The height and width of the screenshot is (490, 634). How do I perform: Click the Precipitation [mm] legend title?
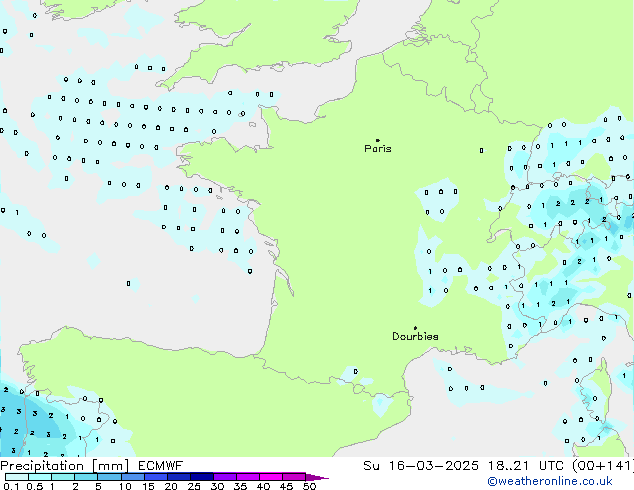click(64, 466)
